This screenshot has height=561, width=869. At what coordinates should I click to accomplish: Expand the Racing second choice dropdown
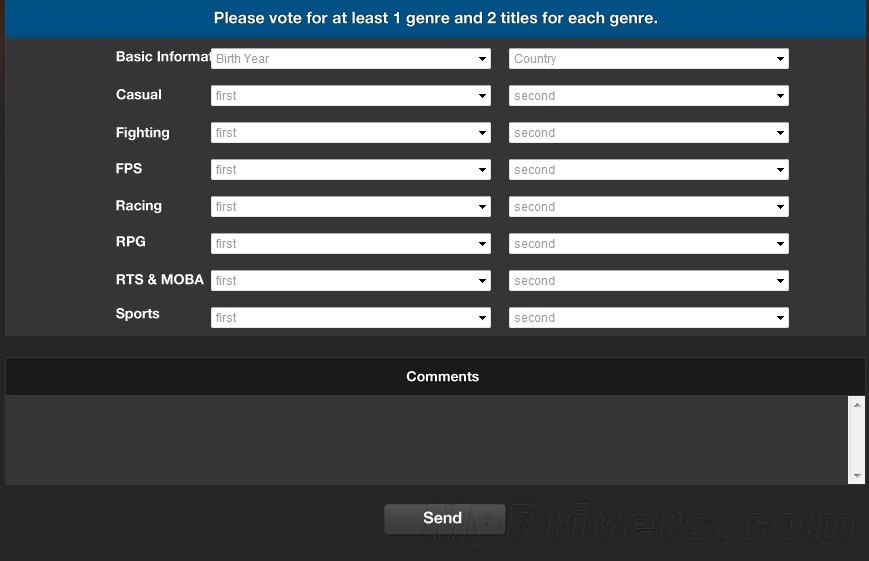point(648,207)
